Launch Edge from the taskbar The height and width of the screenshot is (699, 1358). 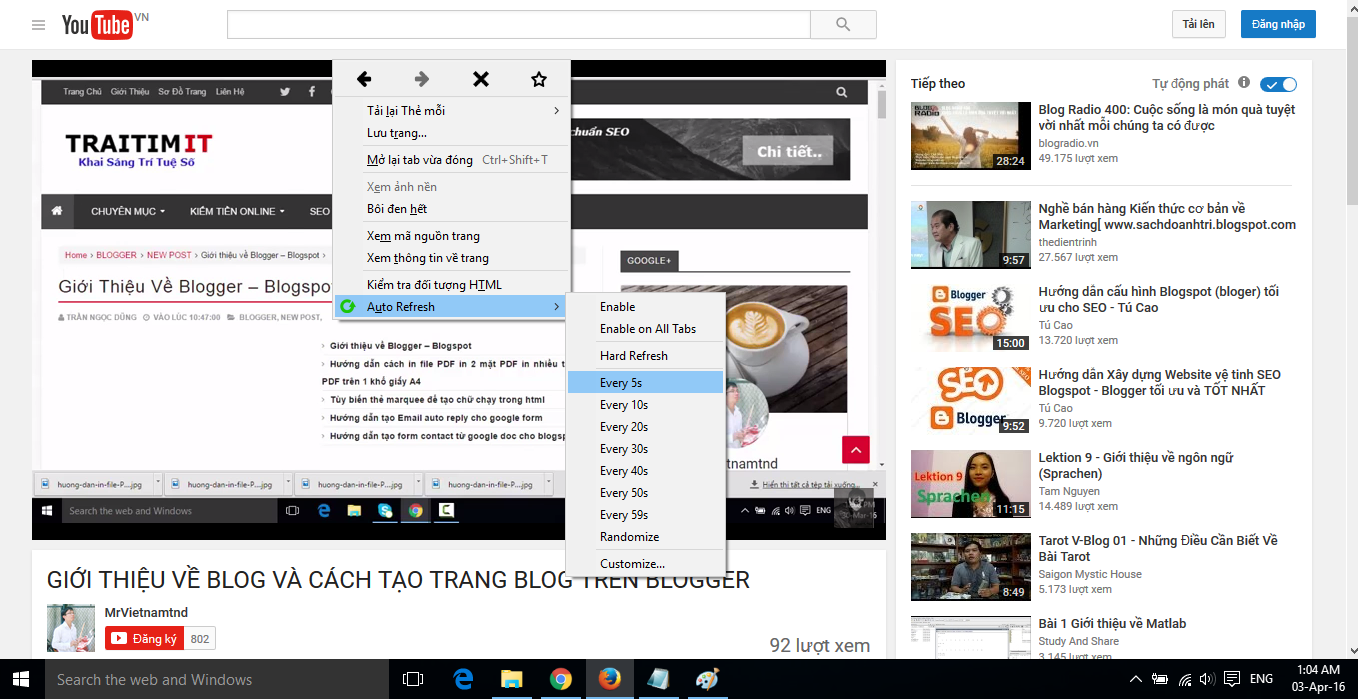(463, 679)
